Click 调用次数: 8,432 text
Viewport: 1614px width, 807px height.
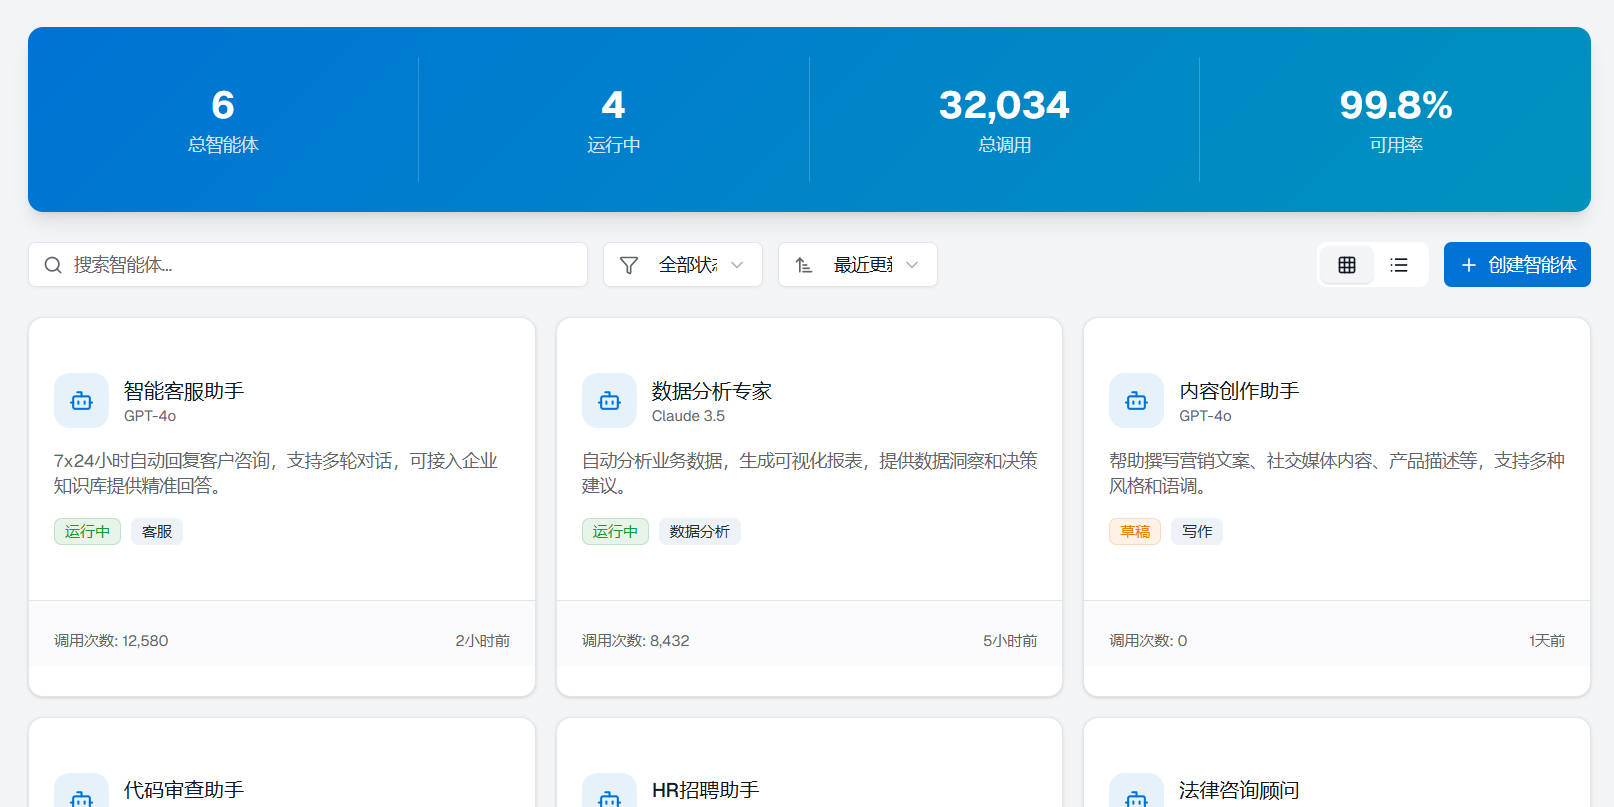point(636,641)
